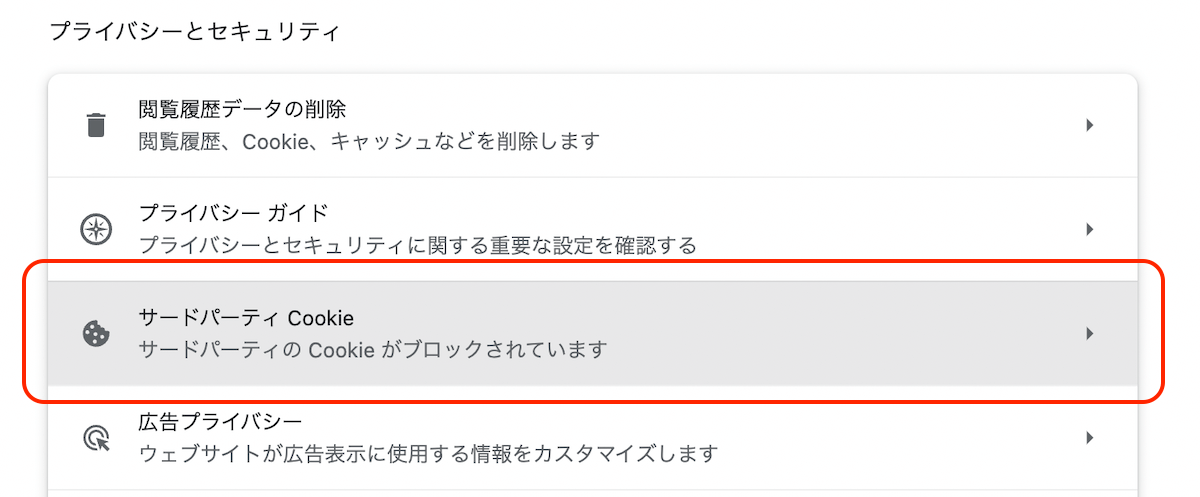The height and width of the screenshot is (497, 1200).
Task: Click the プライバシーとセキュリティに関する重要な設定を確認する description
Action: 417,245
